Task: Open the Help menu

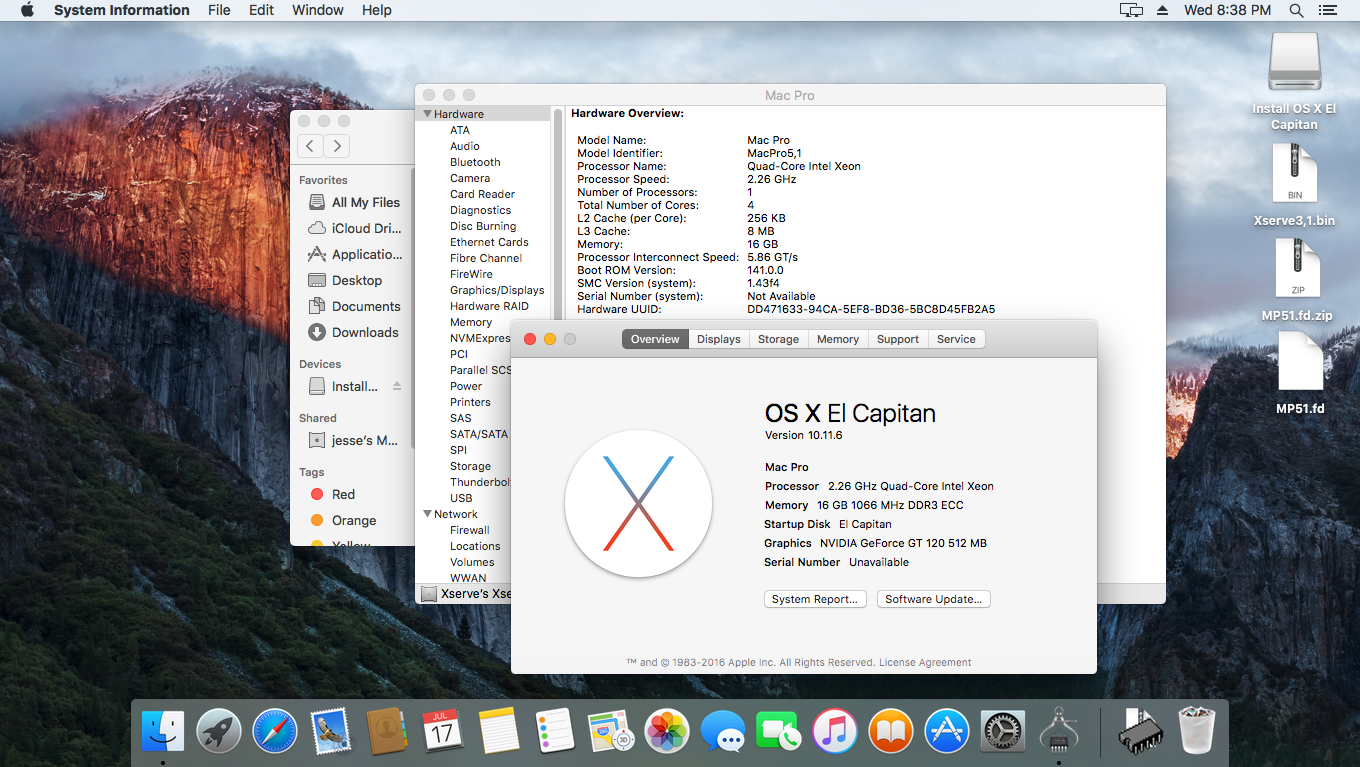Action: coord(377,10)
